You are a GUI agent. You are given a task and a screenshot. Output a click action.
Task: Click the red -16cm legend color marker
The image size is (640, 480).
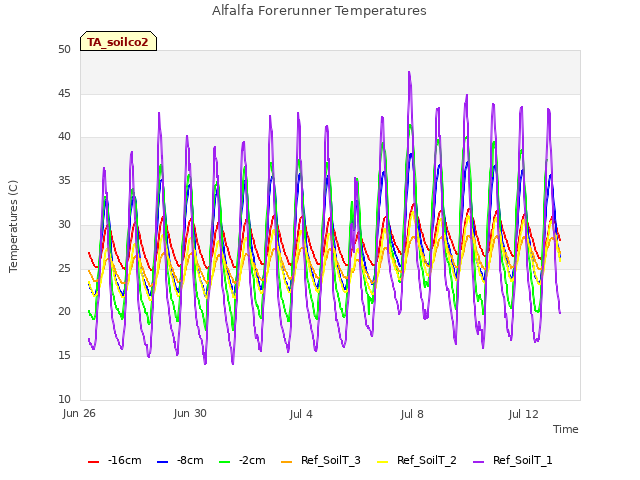[x=93, y=462]
